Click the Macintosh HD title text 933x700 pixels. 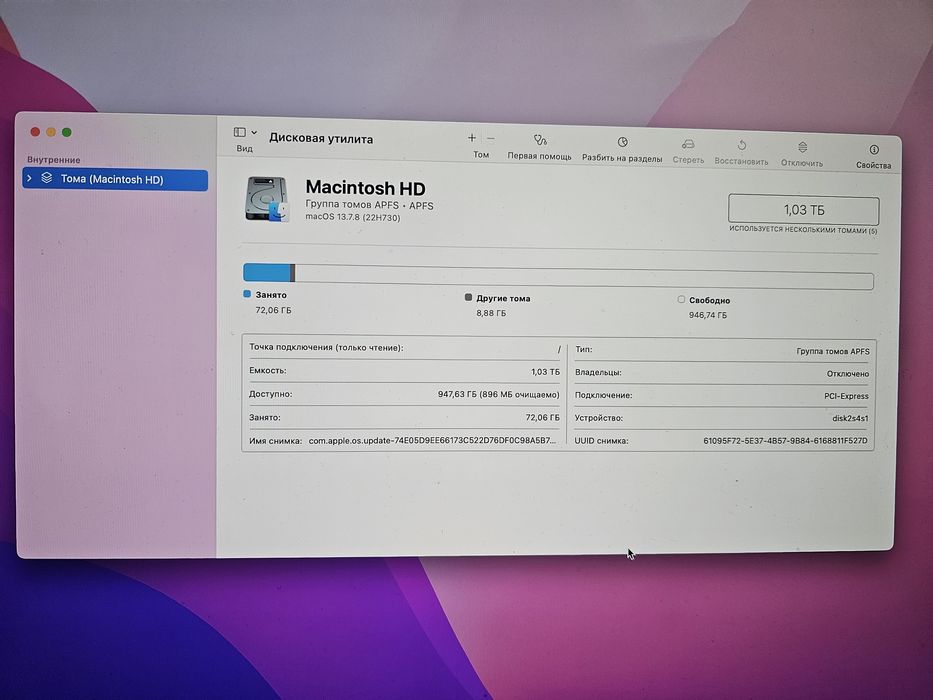tap(365, 188)
